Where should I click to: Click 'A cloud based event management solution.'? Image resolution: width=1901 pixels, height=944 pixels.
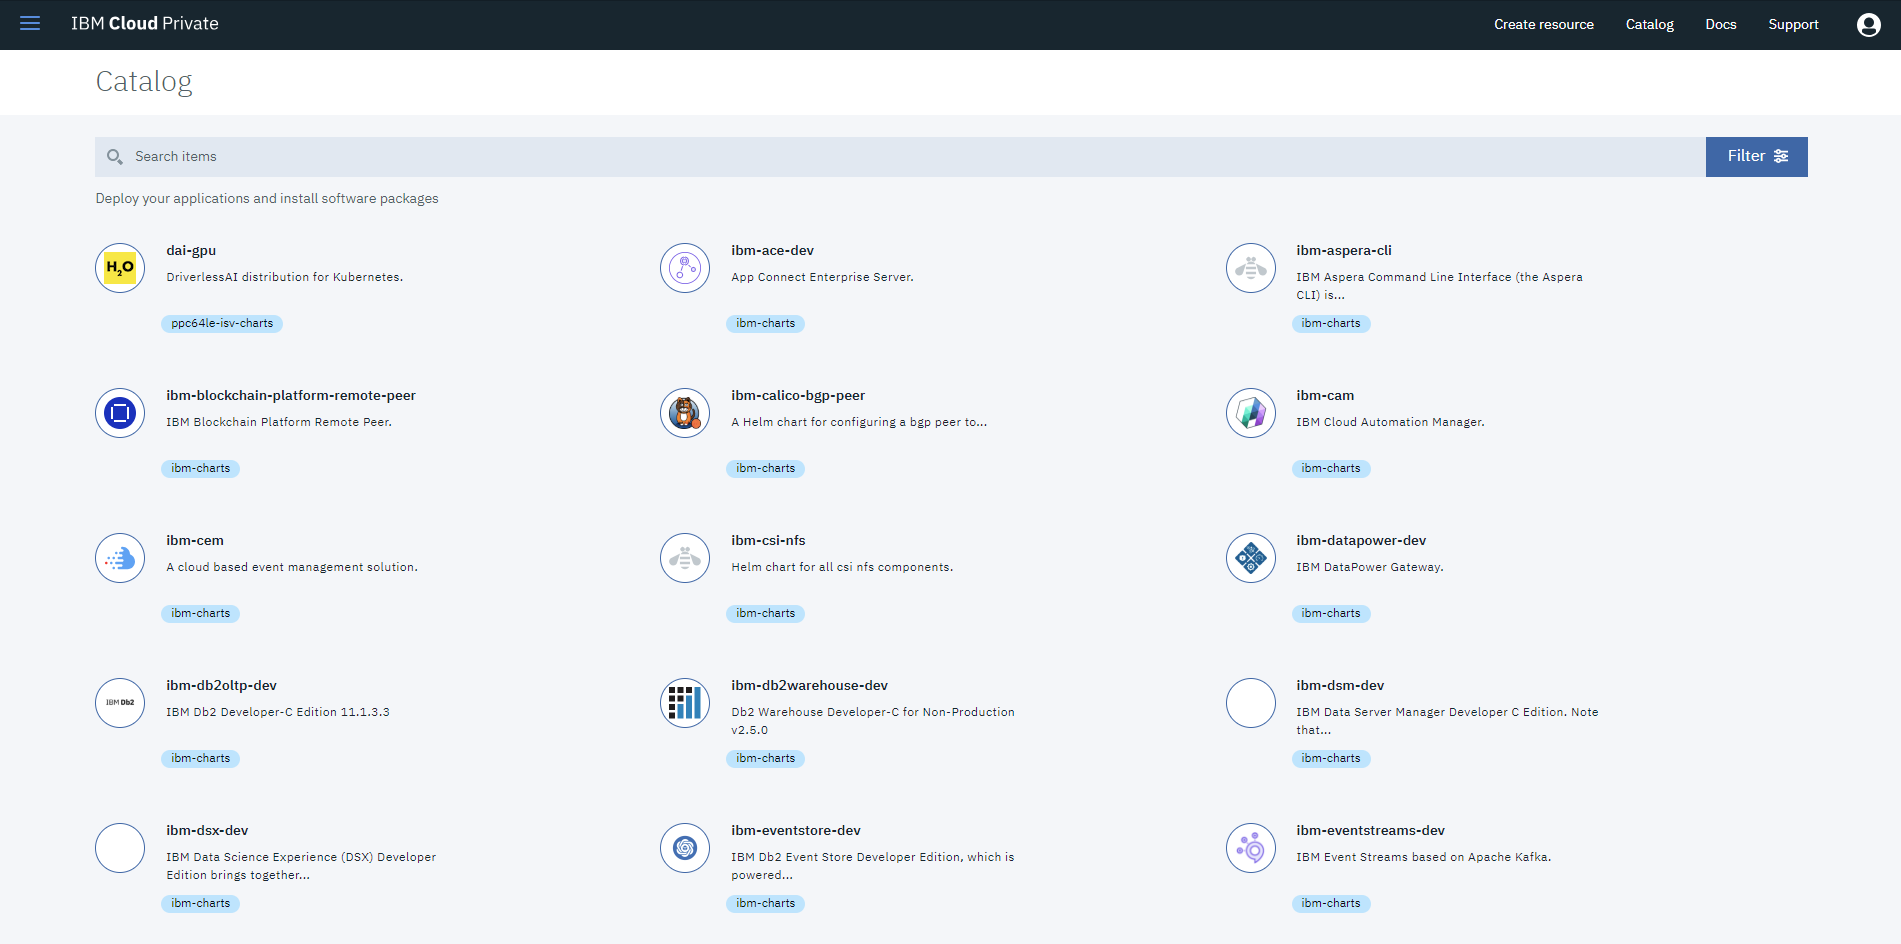292,568
